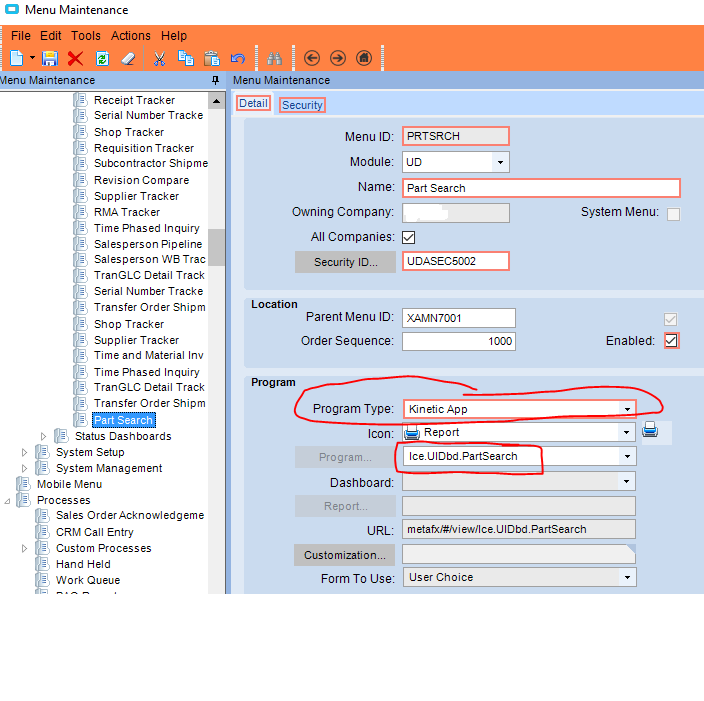The width and height of the screenshot is (704, 701).
Task: Uncheck the All Companies checkbox
Action: [x=409, y=237]
